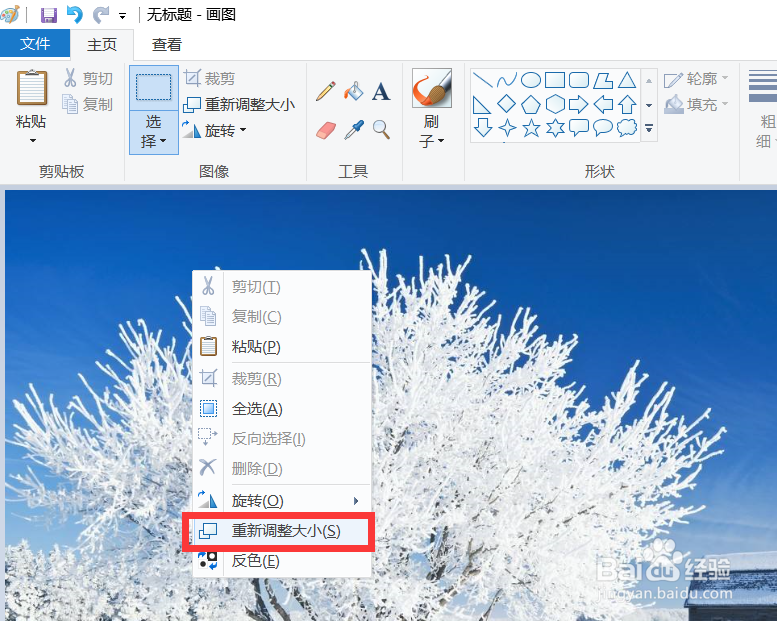Select the Rectangle shape
Viewport: 777px width, 621px height.
555,79
